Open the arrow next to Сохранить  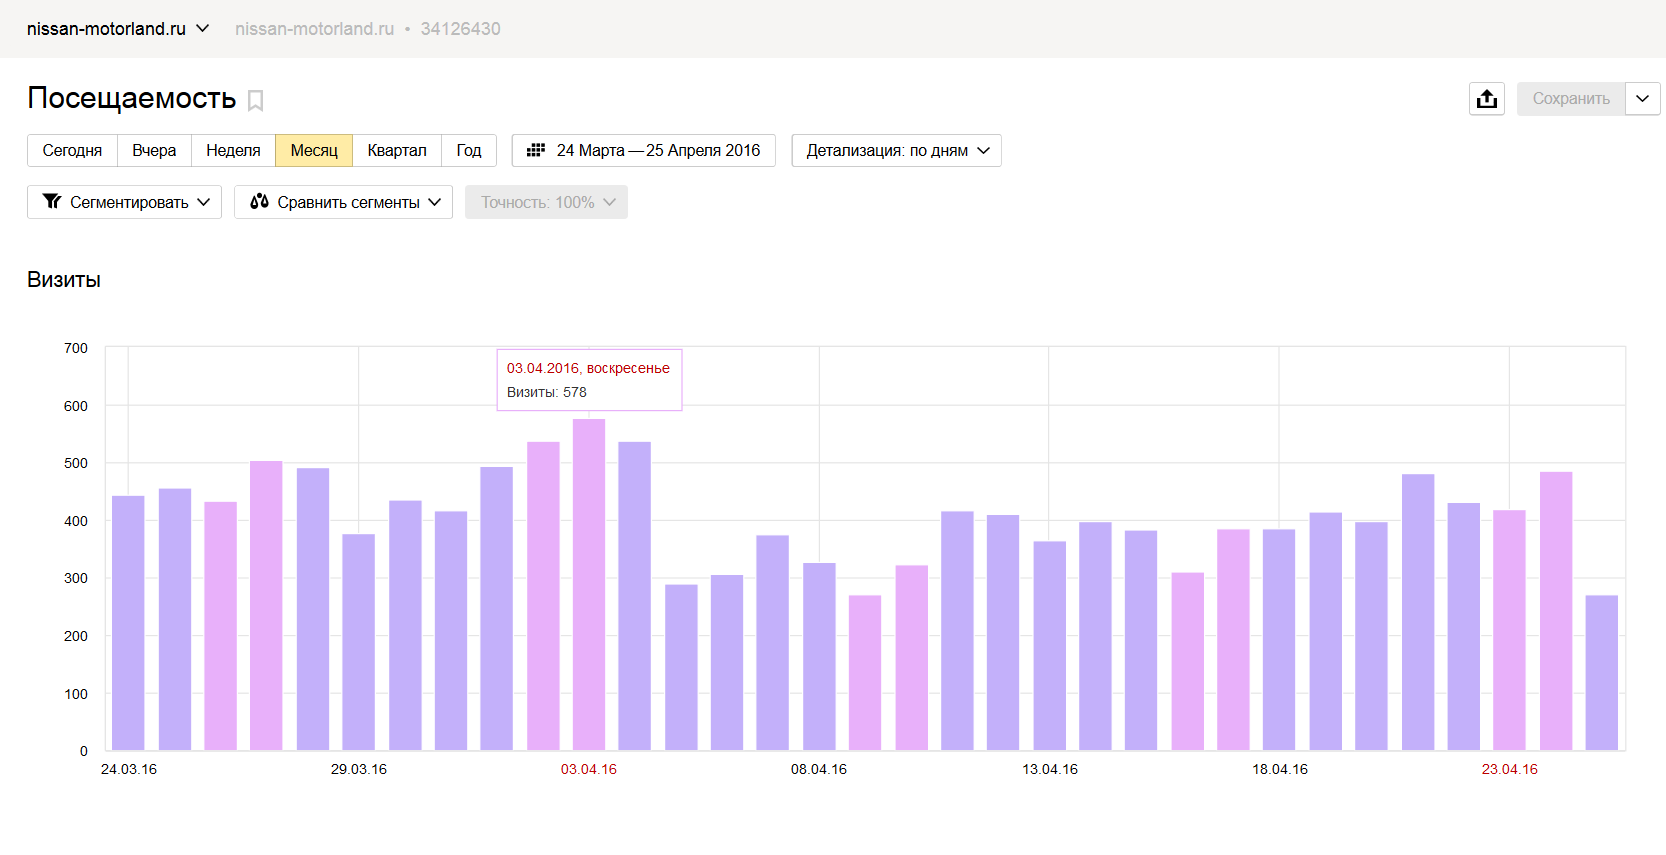pyautogui.click(x=1643, y=99)
